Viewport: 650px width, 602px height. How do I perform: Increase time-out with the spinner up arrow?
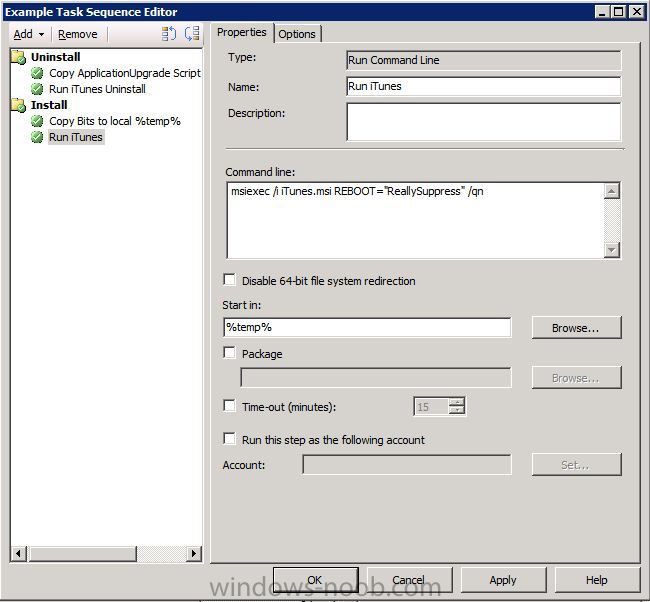click(457, 402)
